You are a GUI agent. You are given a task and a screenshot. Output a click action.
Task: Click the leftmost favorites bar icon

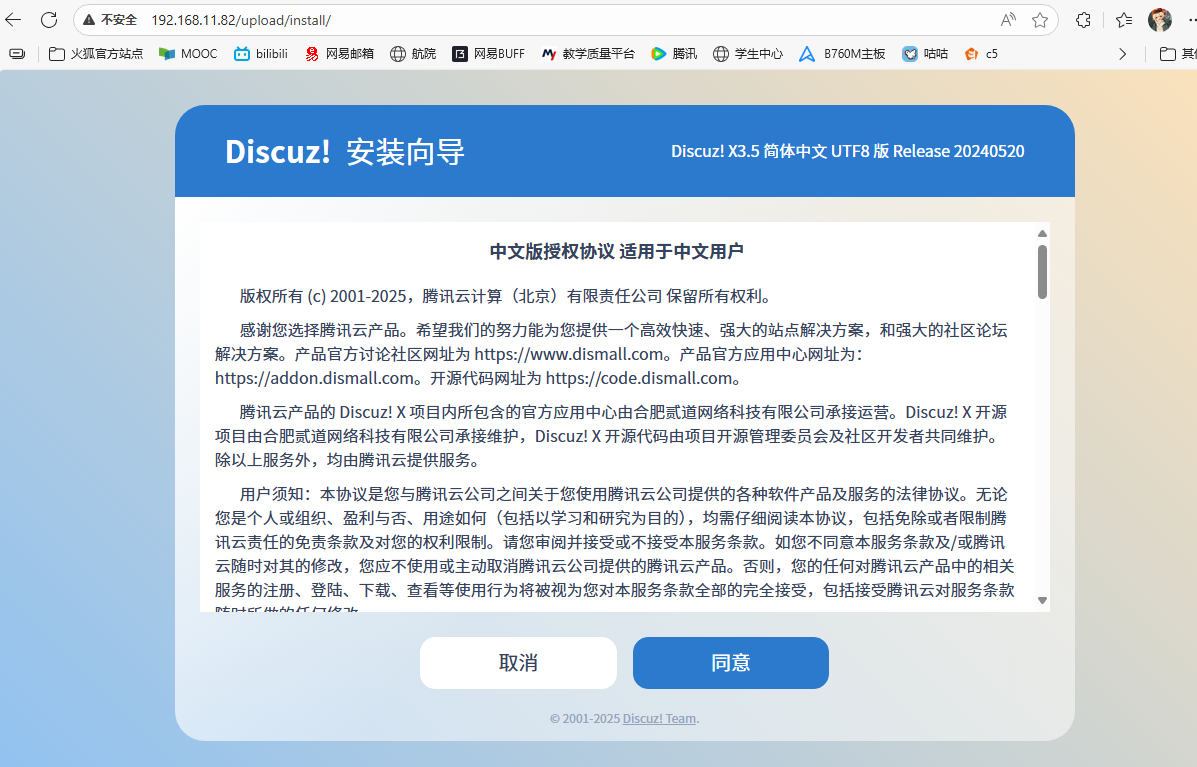(17, 53)
